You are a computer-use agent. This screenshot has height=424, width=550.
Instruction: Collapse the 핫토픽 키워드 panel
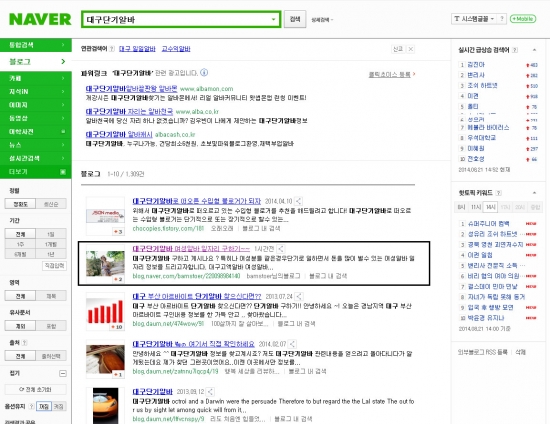[534, 193]
